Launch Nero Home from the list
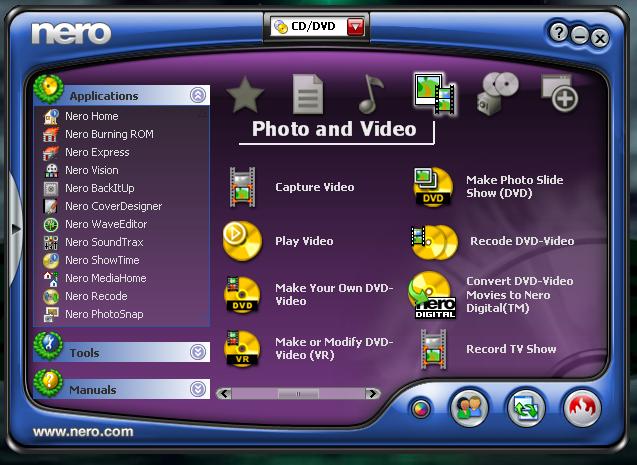This screenshot has width=637, height=465. (91, 116)
